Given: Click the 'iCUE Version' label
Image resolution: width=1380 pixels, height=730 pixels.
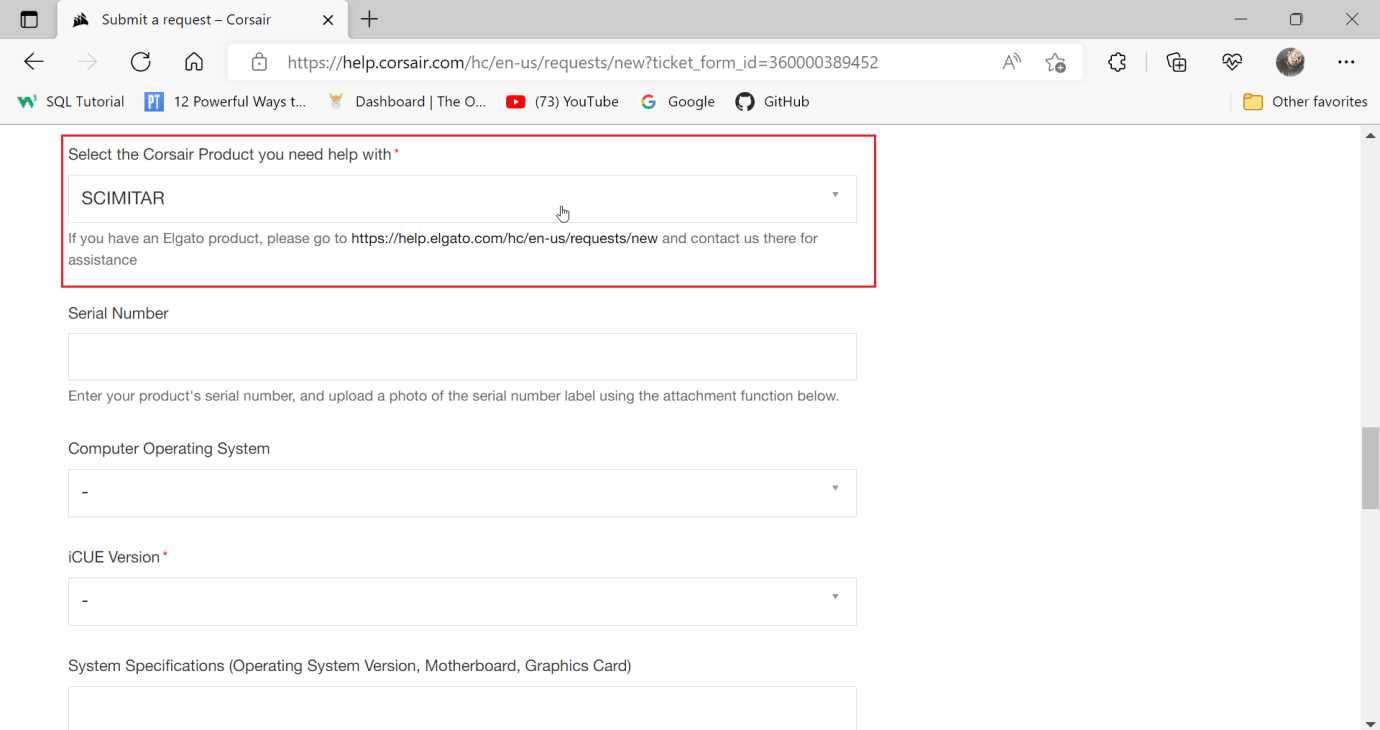Looking at the screenshot, I should (114, 557).
